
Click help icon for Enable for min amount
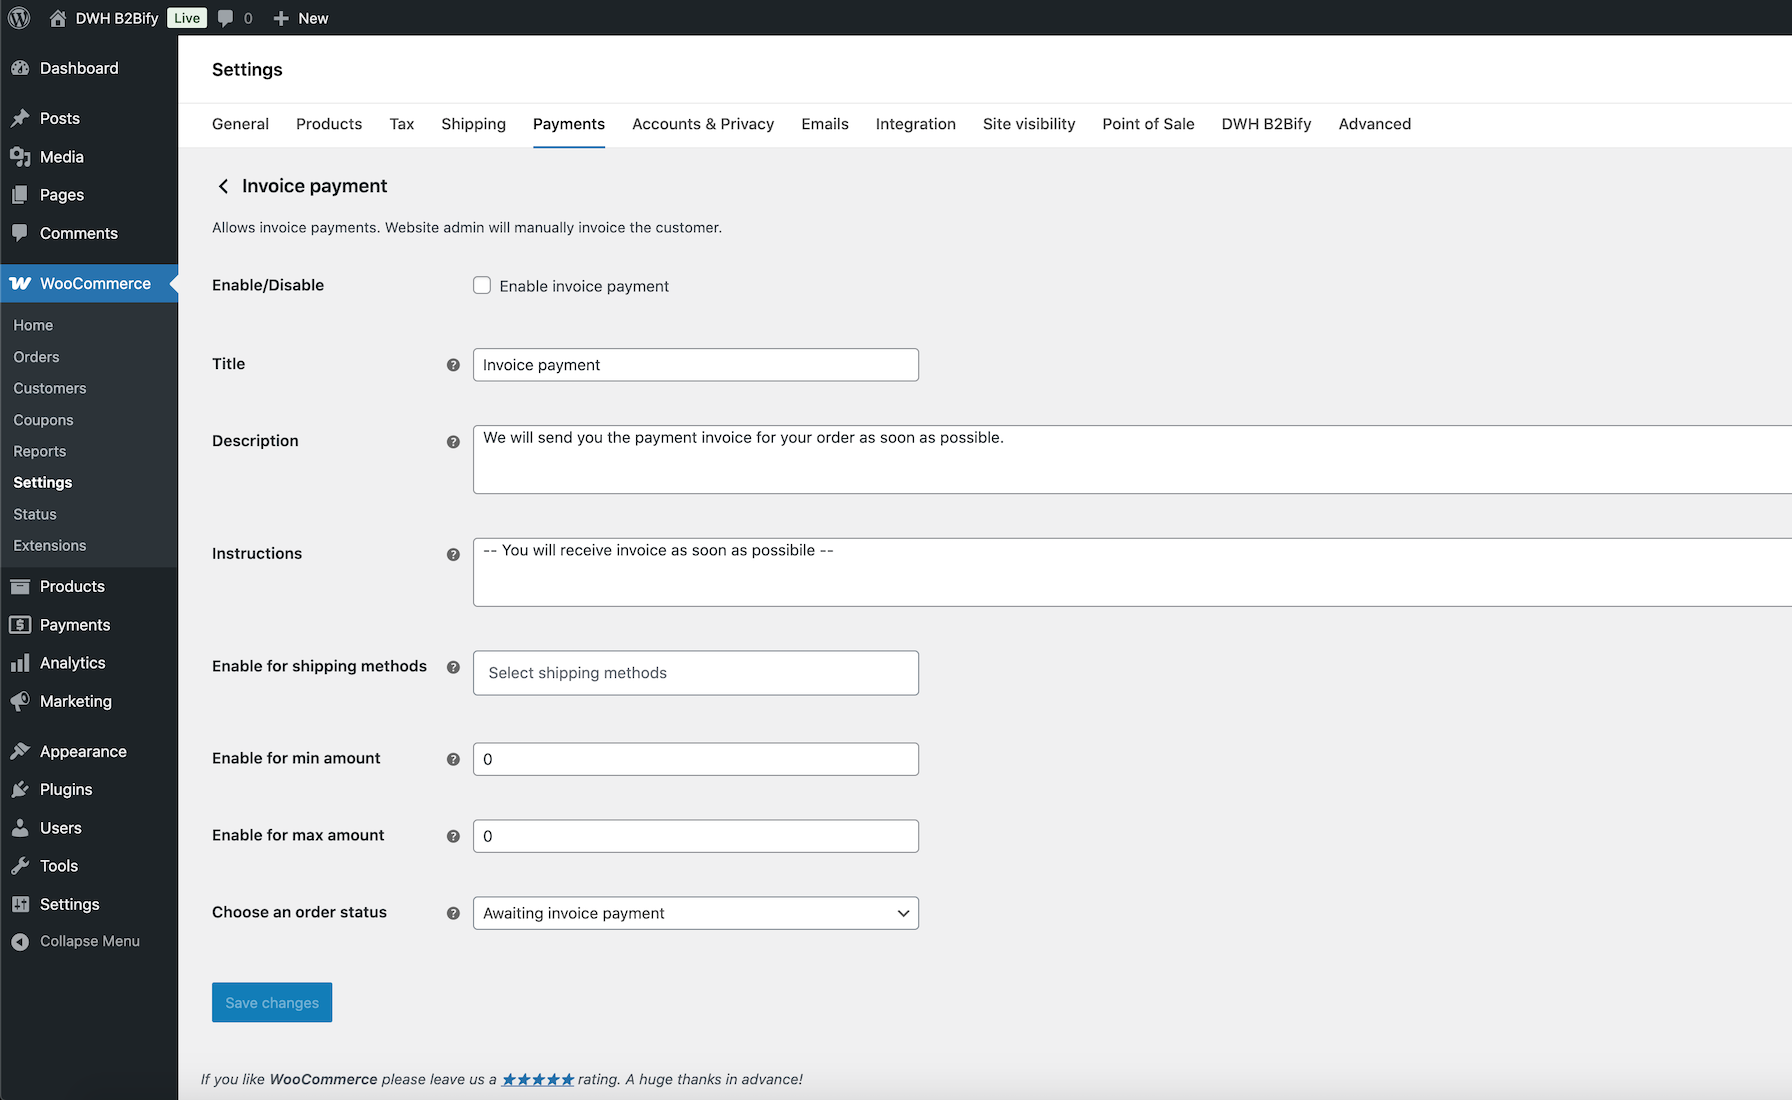tap(453, 760)
